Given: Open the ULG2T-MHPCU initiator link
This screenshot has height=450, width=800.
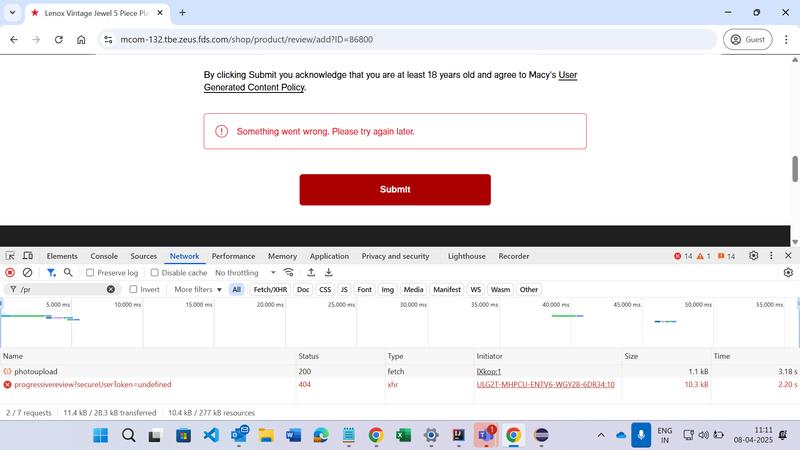Looking at the screenshot, I should 545,385.
